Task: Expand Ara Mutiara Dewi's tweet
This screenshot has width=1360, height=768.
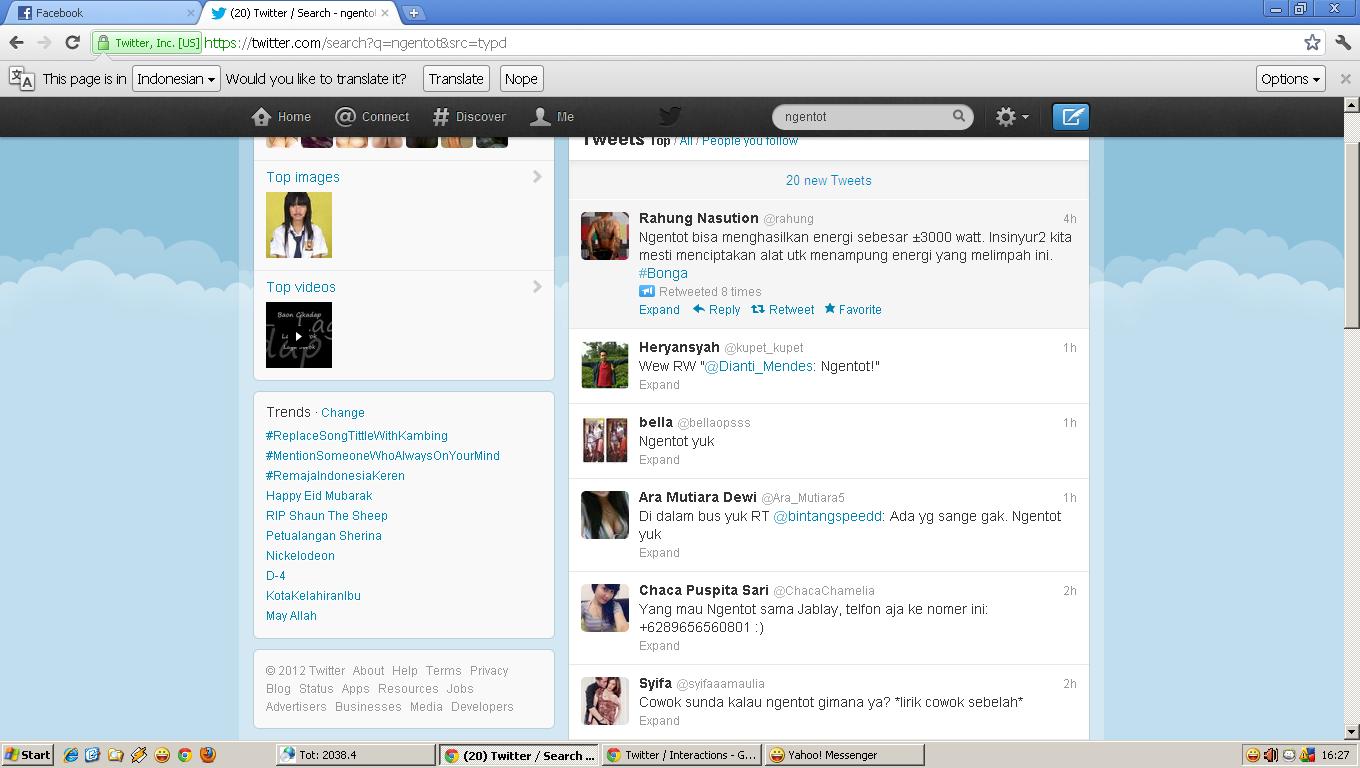Action: 659,553
